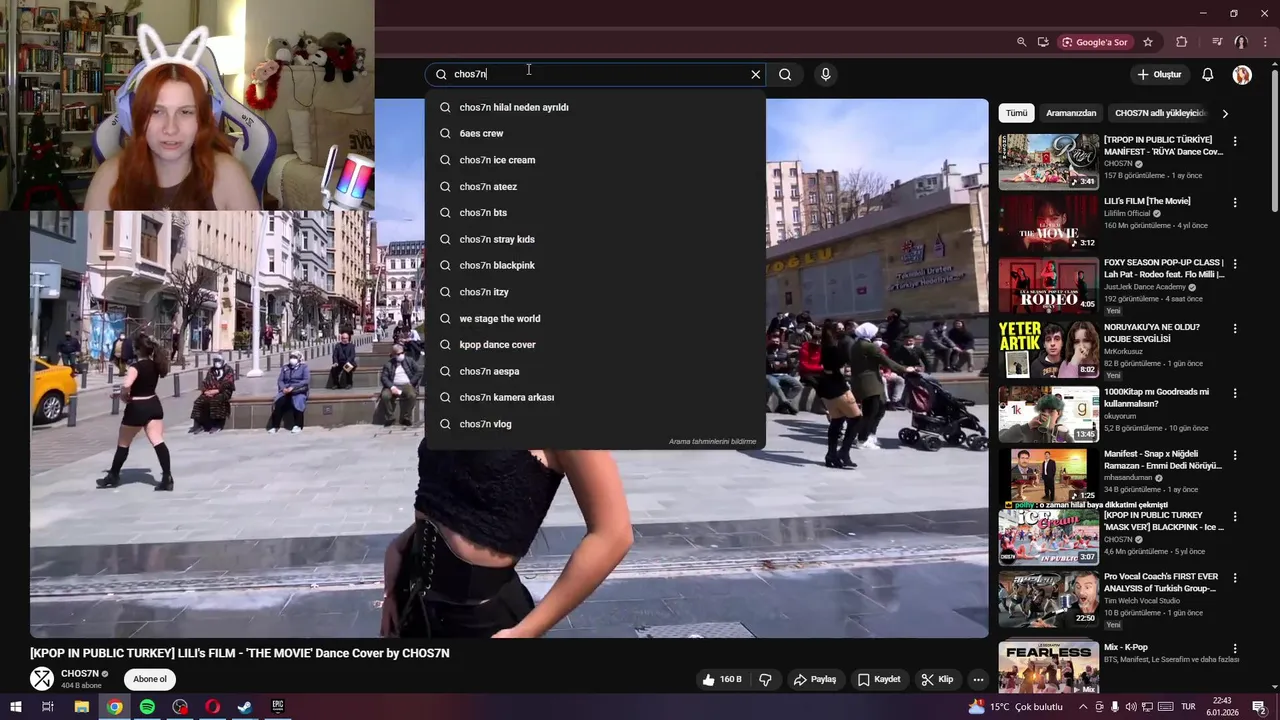This screenshot has width=1280, height=720.
Task: Save video with Kaydet button
Action: (x=879, y=679)
